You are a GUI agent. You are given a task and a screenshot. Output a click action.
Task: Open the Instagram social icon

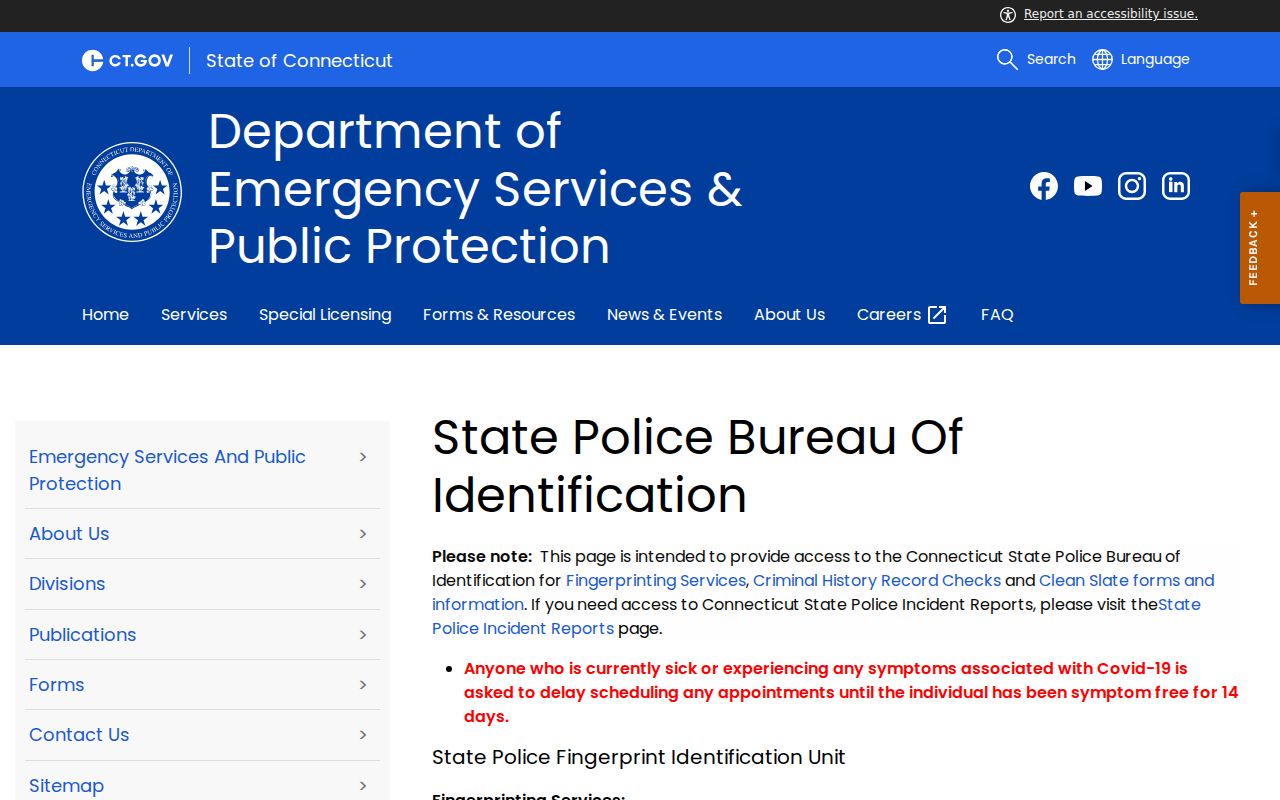(1132, 186)
